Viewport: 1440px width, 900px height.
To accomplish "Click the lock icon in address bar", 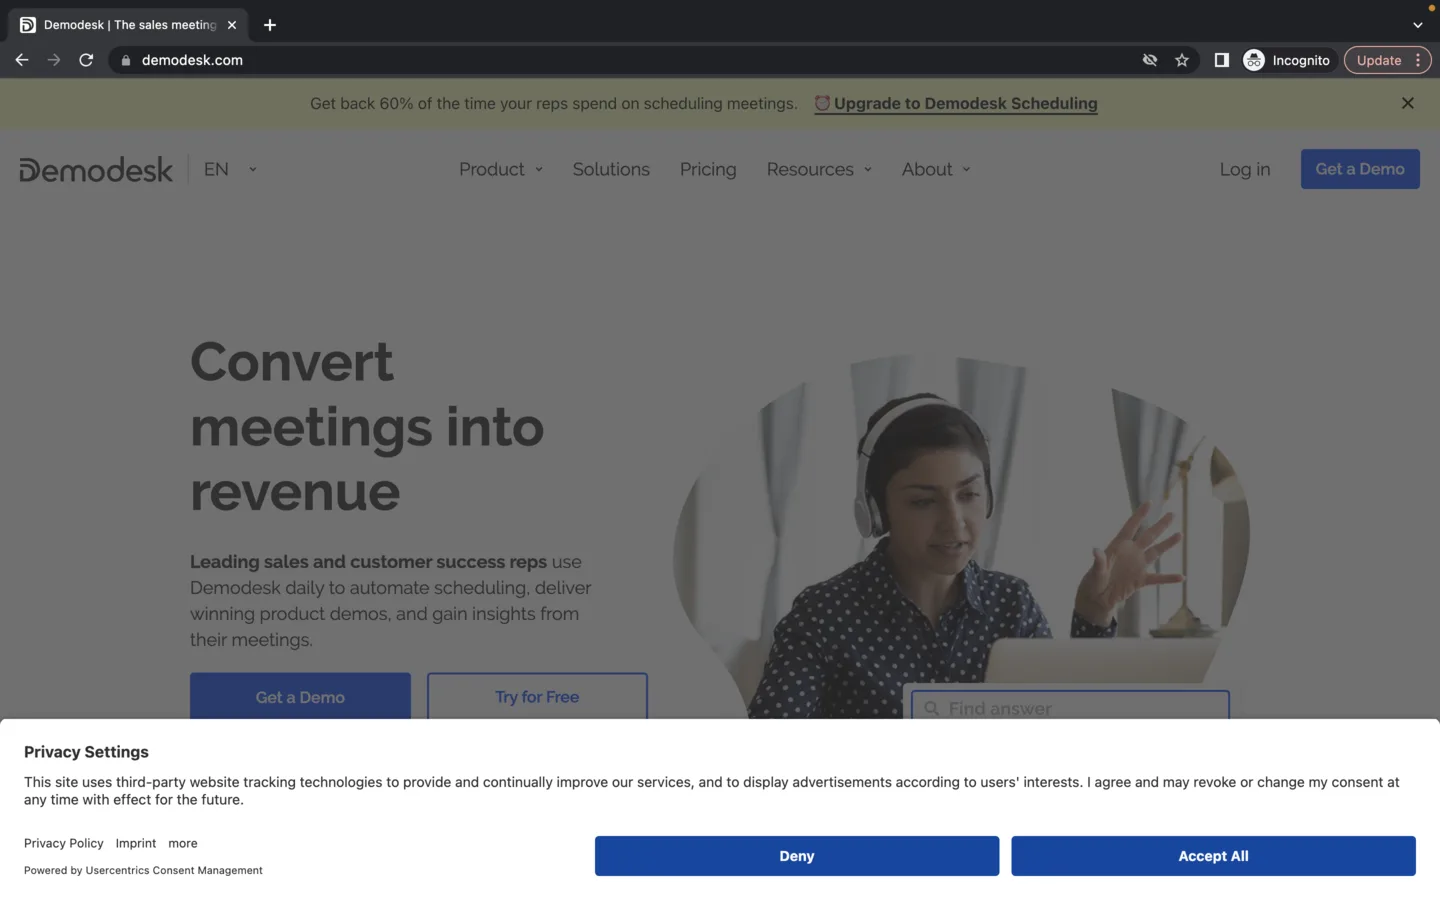I will coord(126,60).
